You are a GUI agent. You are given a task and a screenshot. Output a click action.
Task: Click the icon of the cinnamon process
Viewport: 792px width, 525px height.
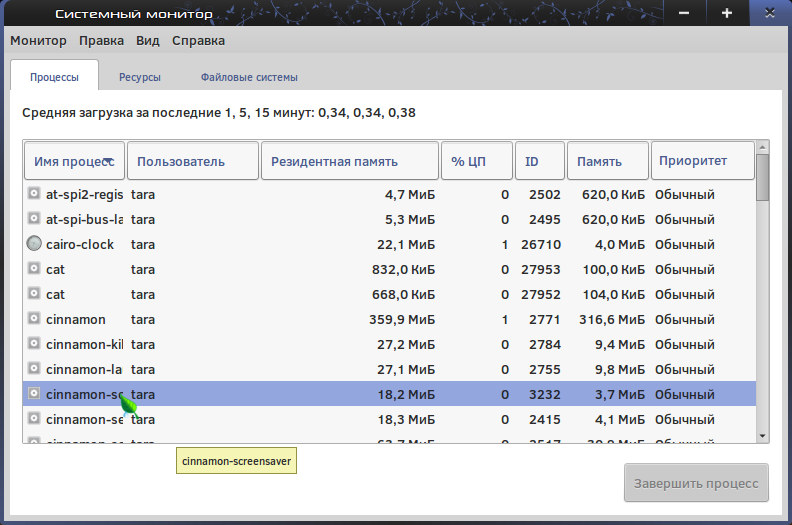pyautogui.click(x=34, y=319)
